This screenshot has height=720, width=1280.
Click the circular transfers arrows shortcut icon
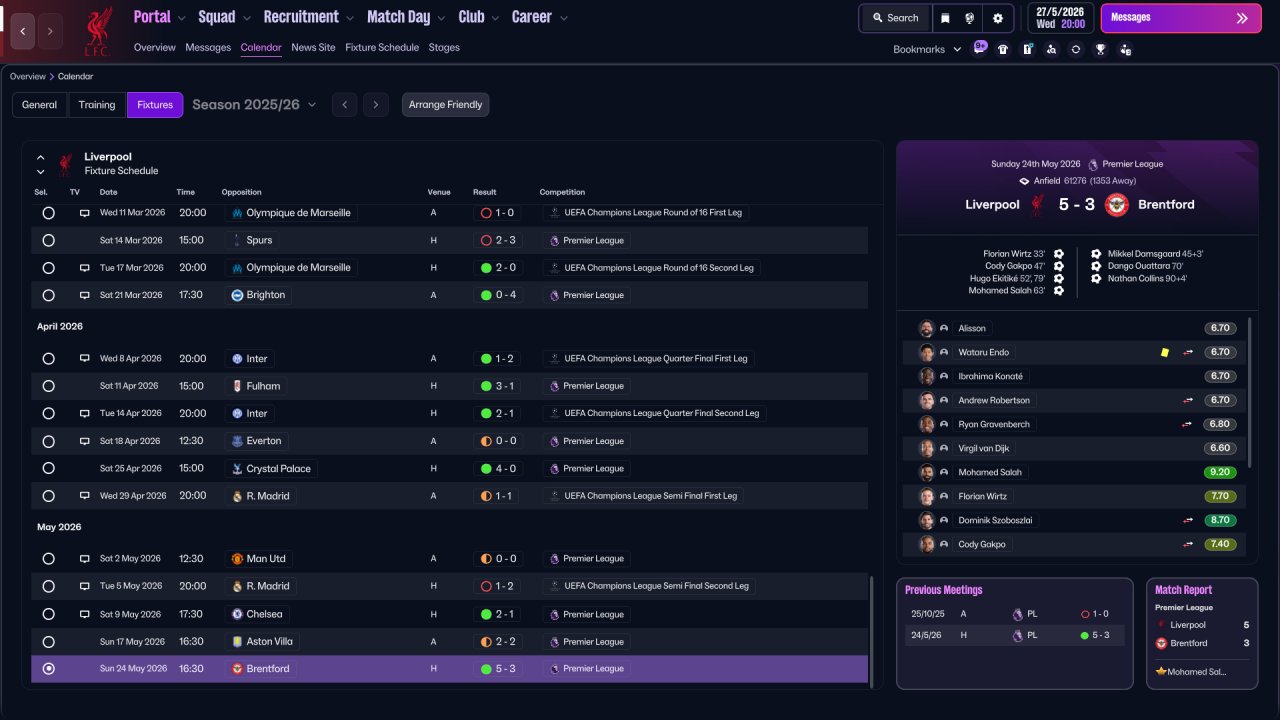click(x=1076, y=49)
